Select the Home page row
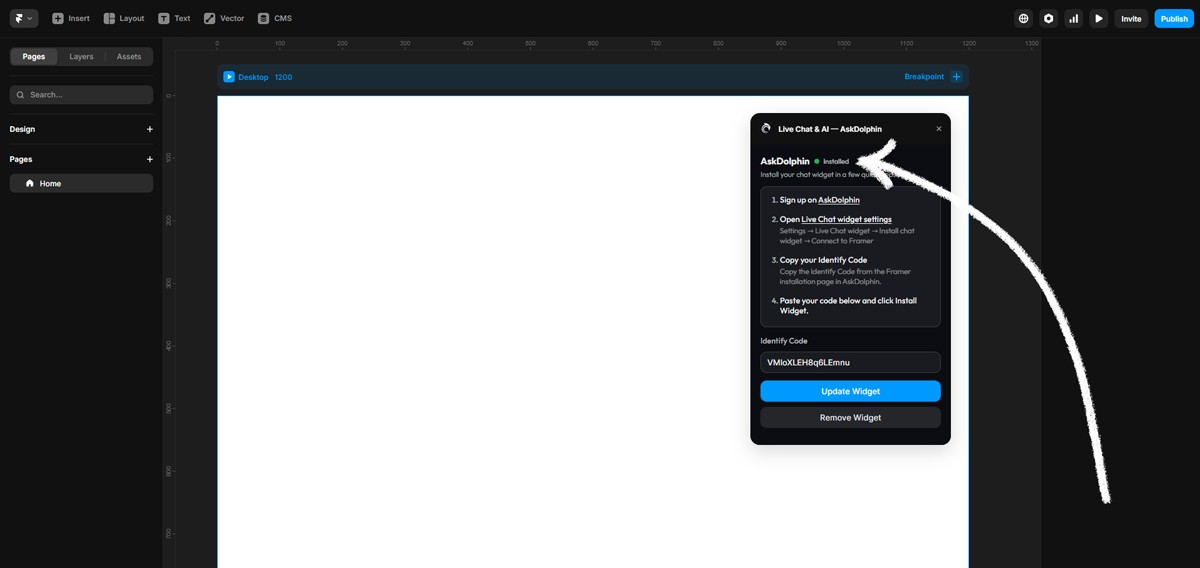Viewport: 1200px width, 568px height. pos(81,183)
